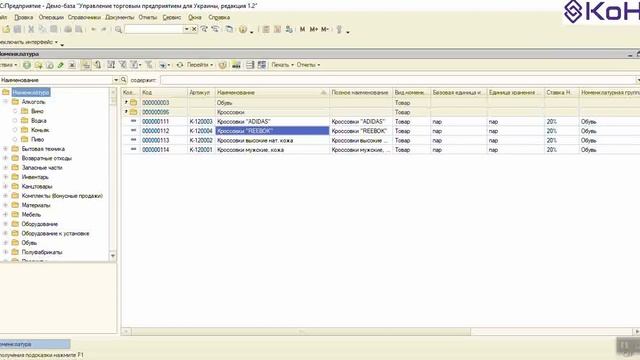Viewport: 640px width, 360px height.
Task: Click the Undo arrow icon
Action: [x=93, y=29]
